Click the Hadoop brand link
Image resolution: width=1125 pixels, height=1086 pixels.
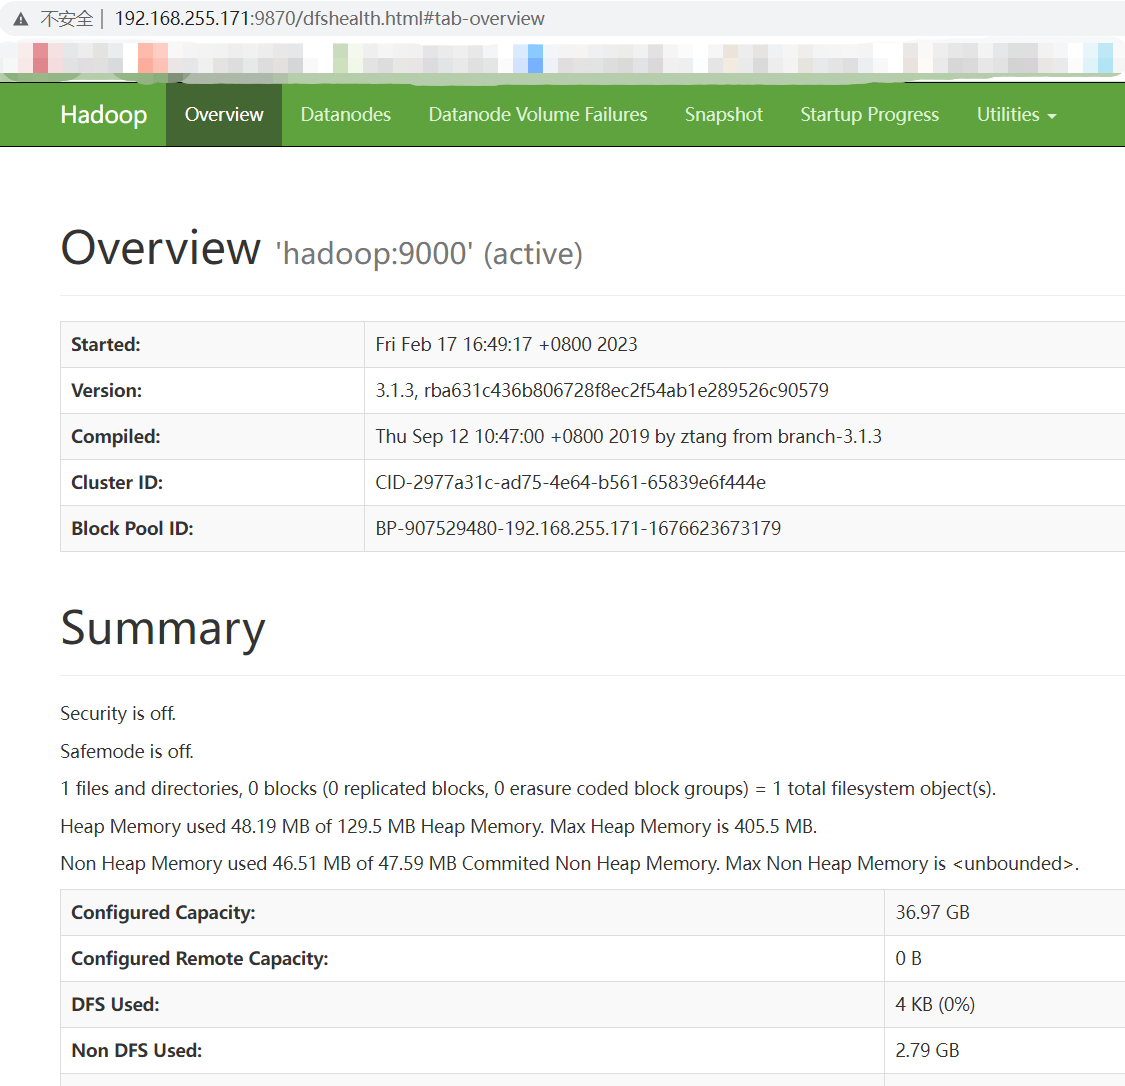pos(103,115)
